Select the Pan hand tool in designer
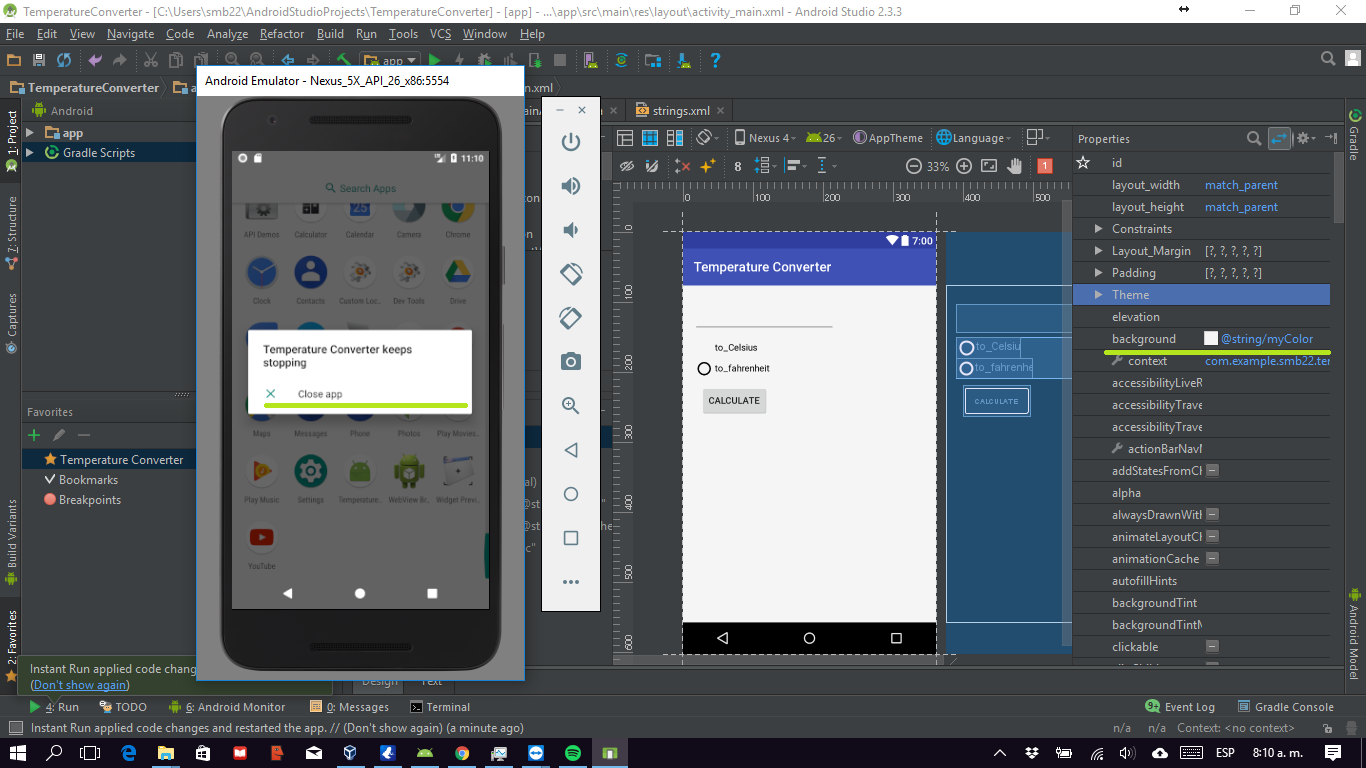Viewport: 1366px width, 768px height. coord(1015,166)
